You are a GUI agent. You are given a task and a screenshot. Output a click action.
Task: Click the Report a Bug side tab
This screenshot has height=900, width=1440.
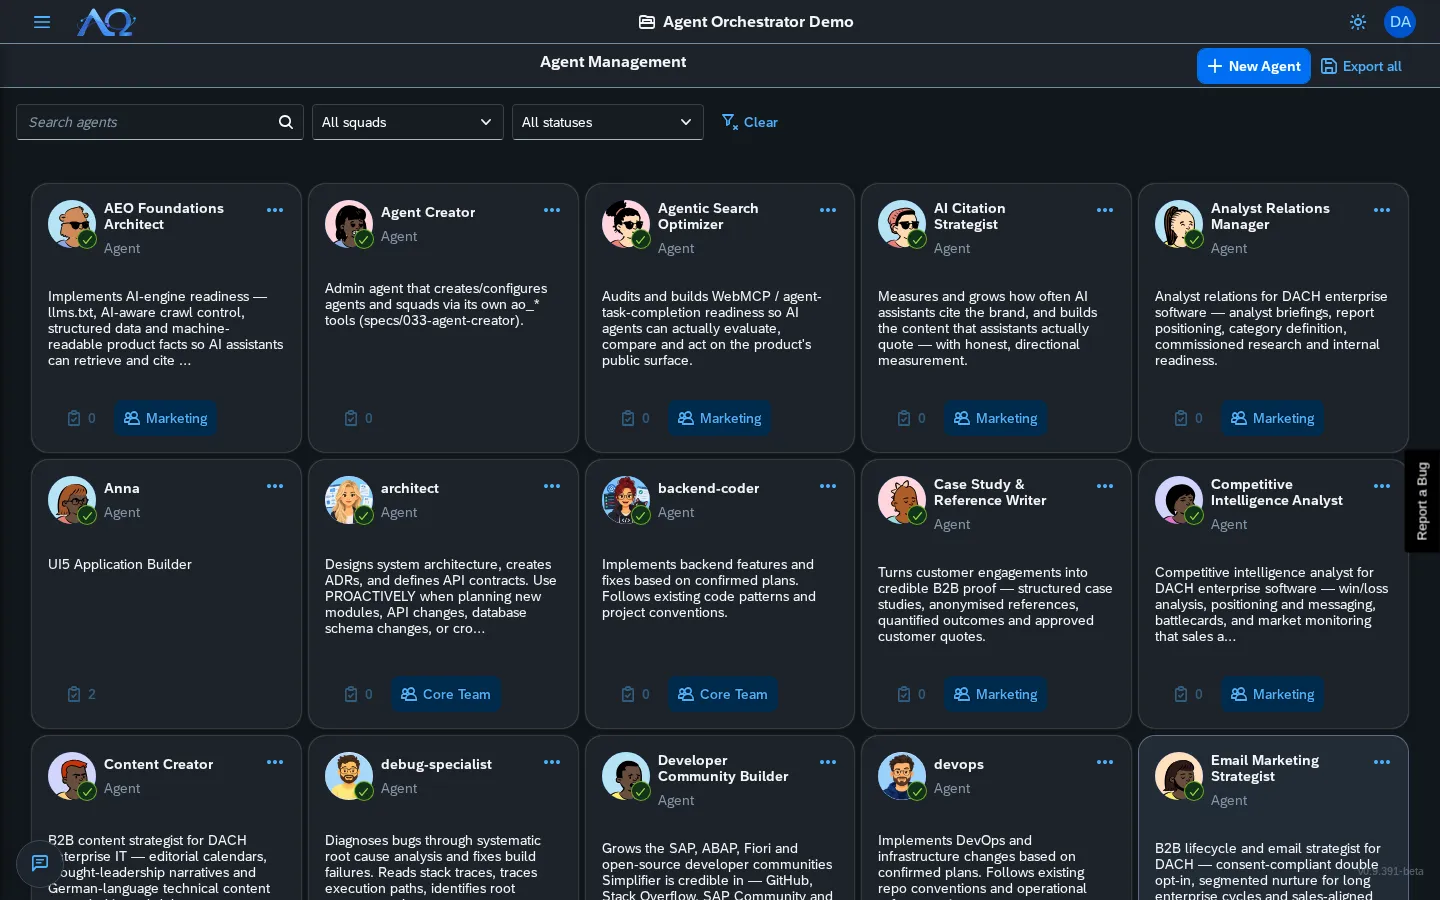coord(1422,501)
